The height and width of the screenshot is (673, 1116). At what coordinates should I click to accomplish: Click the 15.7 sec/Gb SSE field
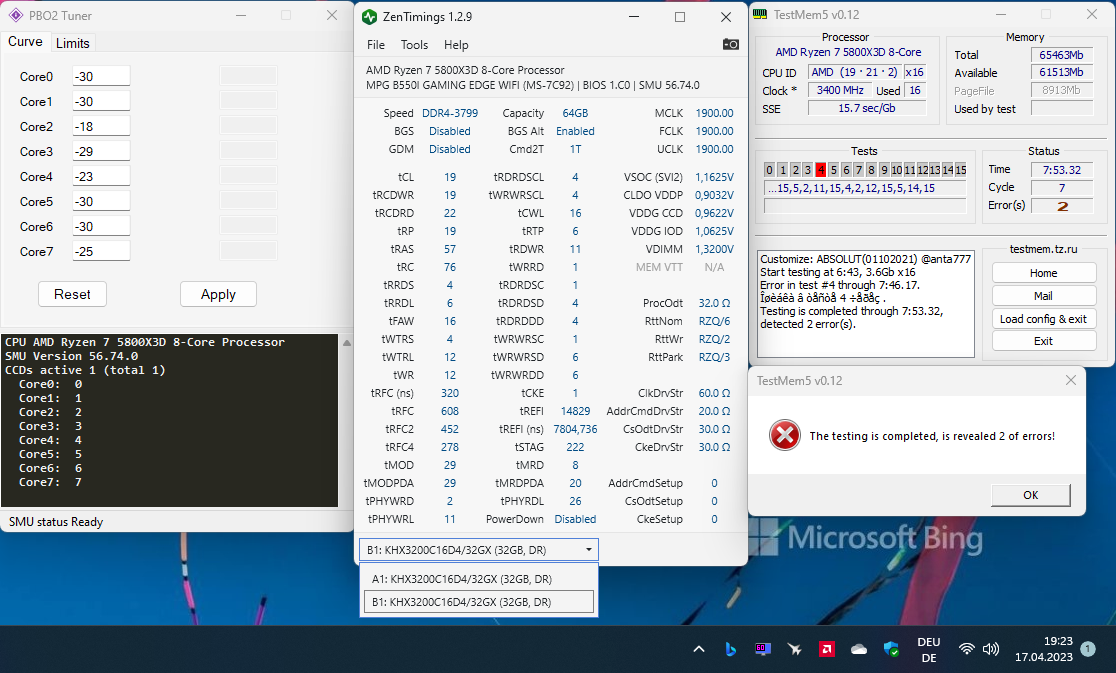pyautogui.click(x=866, y=108)
